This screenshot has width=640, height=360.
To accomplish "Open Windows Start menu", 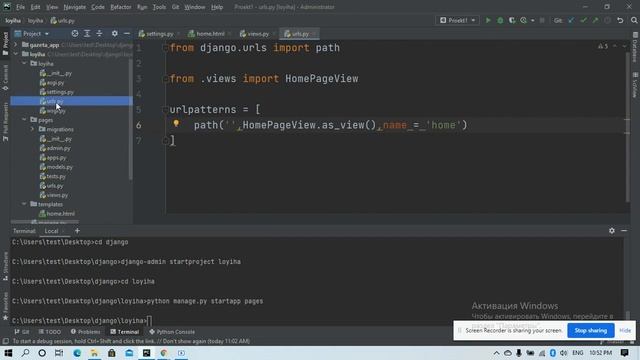I will coord(8,353).
